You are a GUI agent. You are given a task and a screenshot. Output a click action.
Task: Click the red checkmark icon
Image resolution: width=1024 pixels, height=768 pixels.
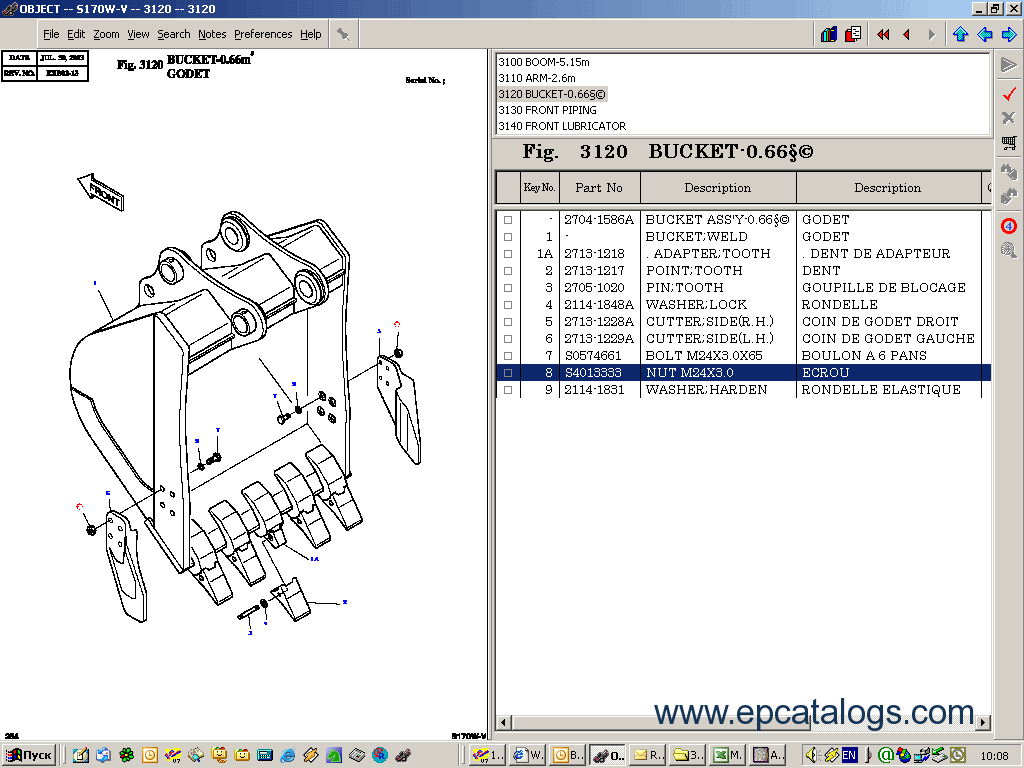[1009, 93]
